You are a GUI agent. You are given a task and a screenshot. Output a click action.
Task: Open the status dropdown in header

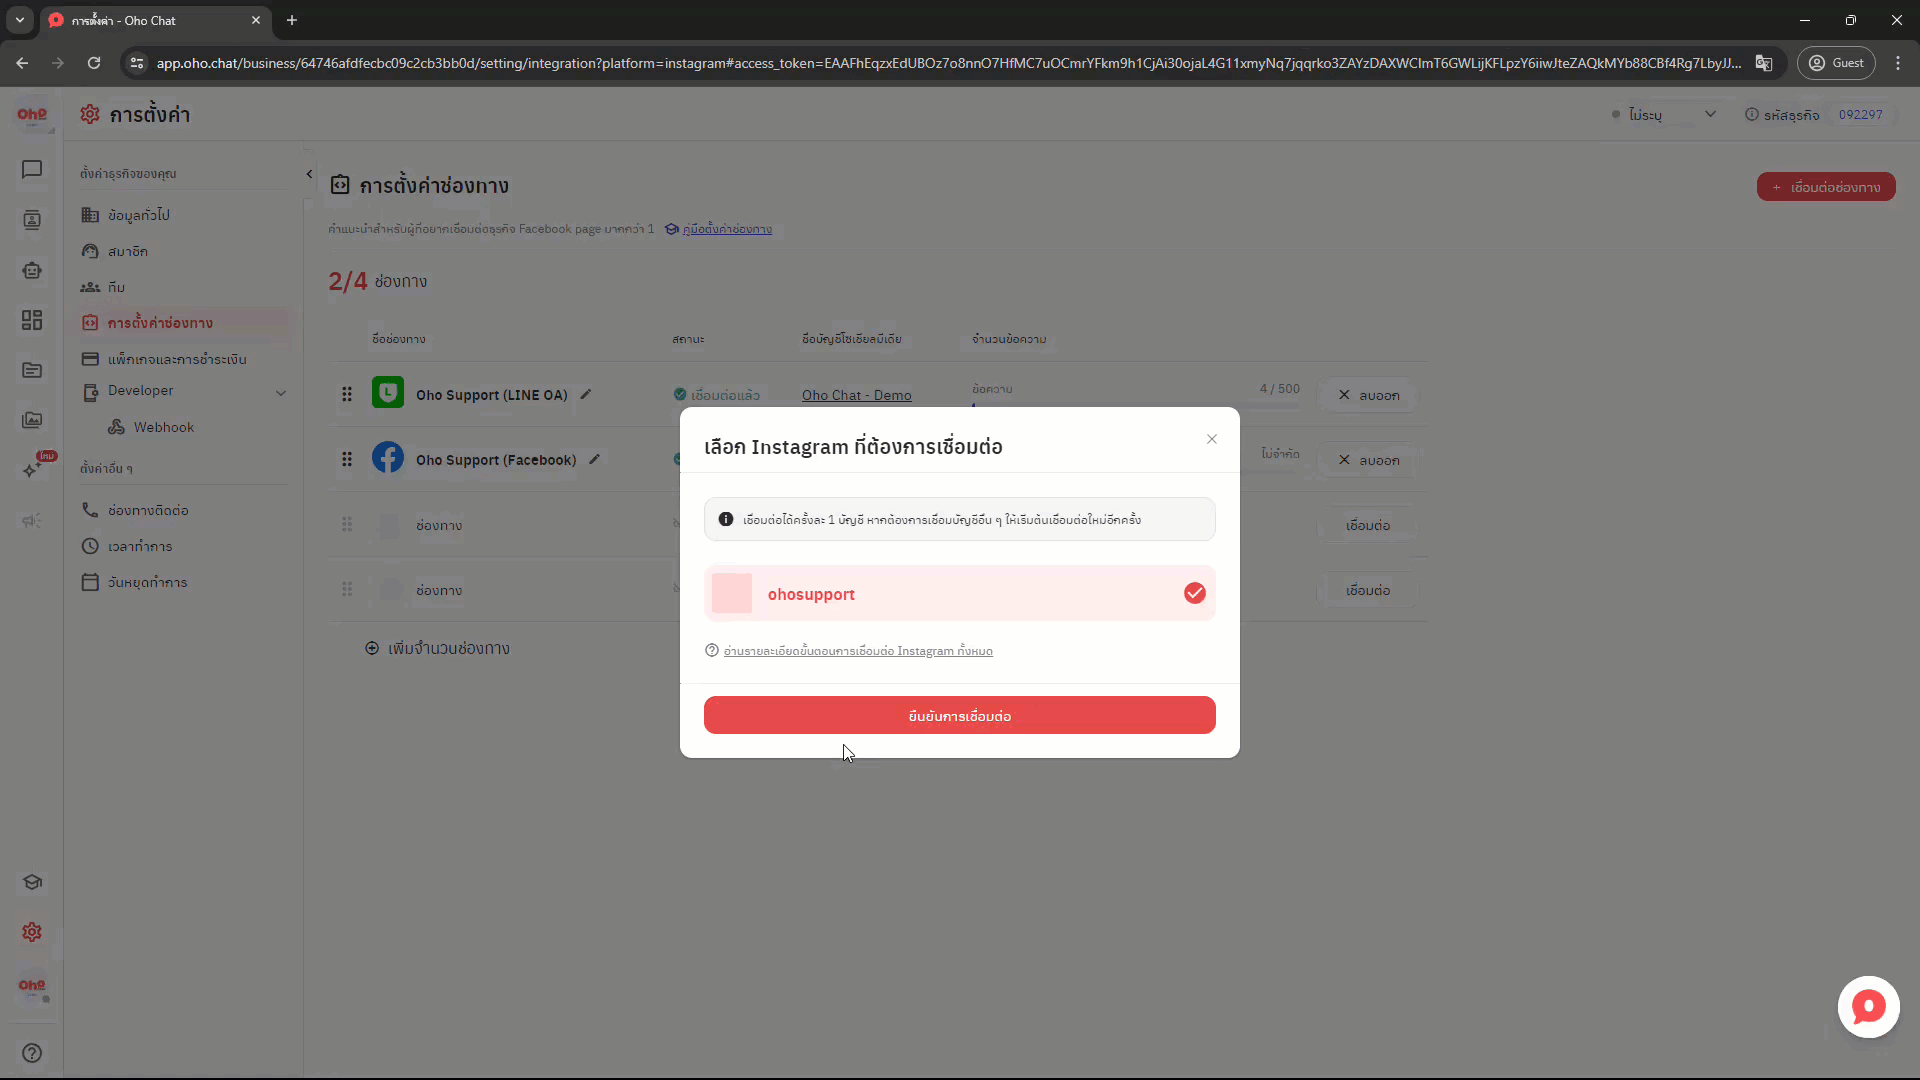coord(1665,115)
